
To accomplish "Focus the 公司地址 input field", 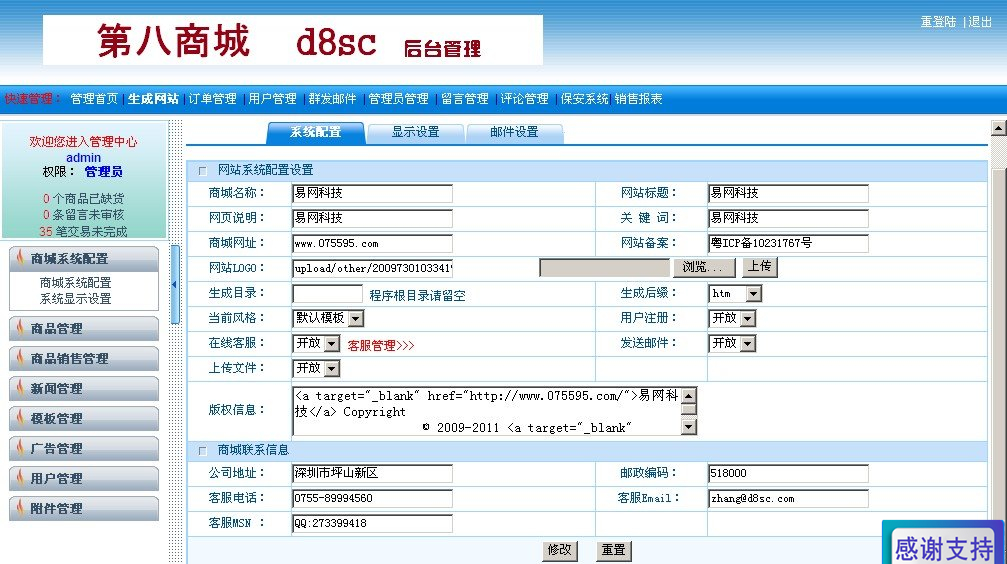I will (x=372, y=473).
